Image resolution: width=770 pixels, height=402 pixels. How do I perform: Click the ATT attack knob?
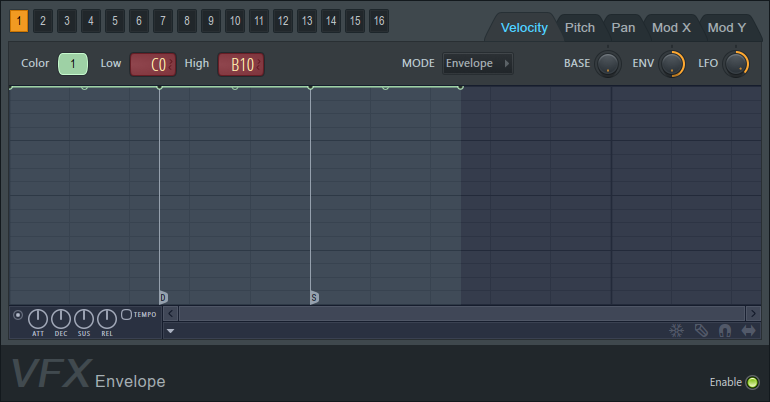tap(38, 319)
